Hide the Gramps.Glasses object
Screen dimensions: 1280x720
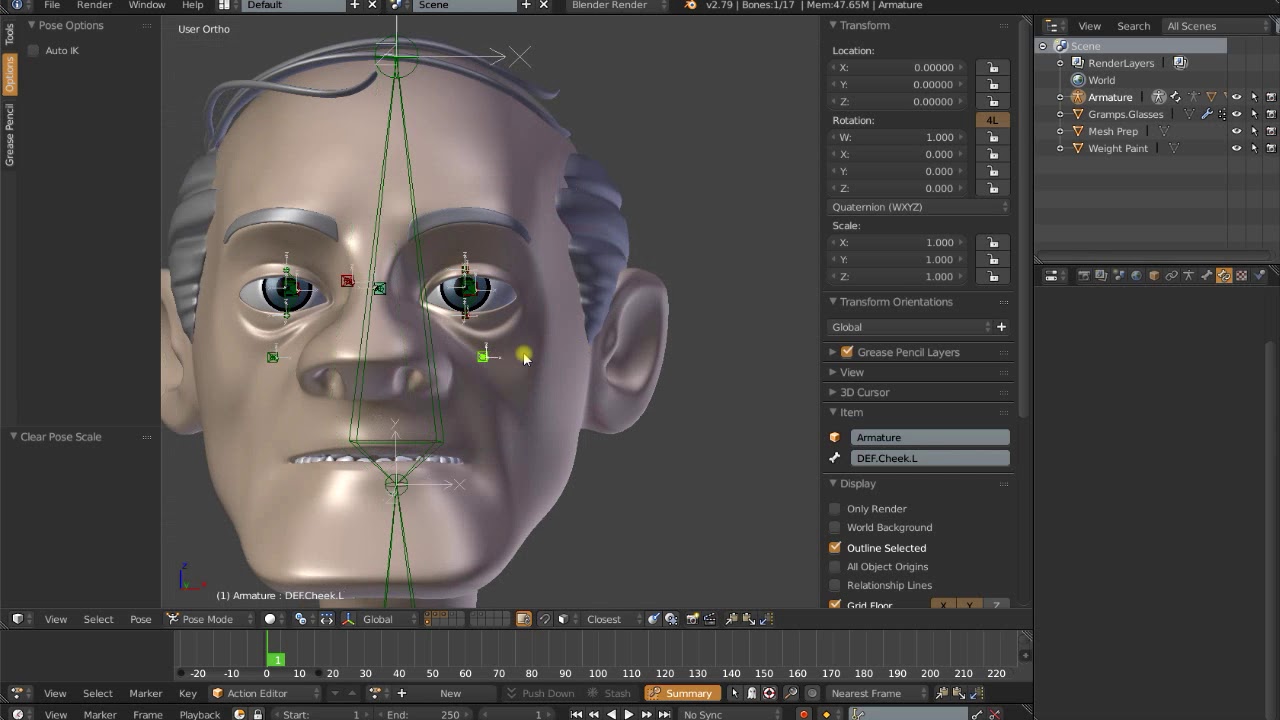click(x=1237, y=114)
